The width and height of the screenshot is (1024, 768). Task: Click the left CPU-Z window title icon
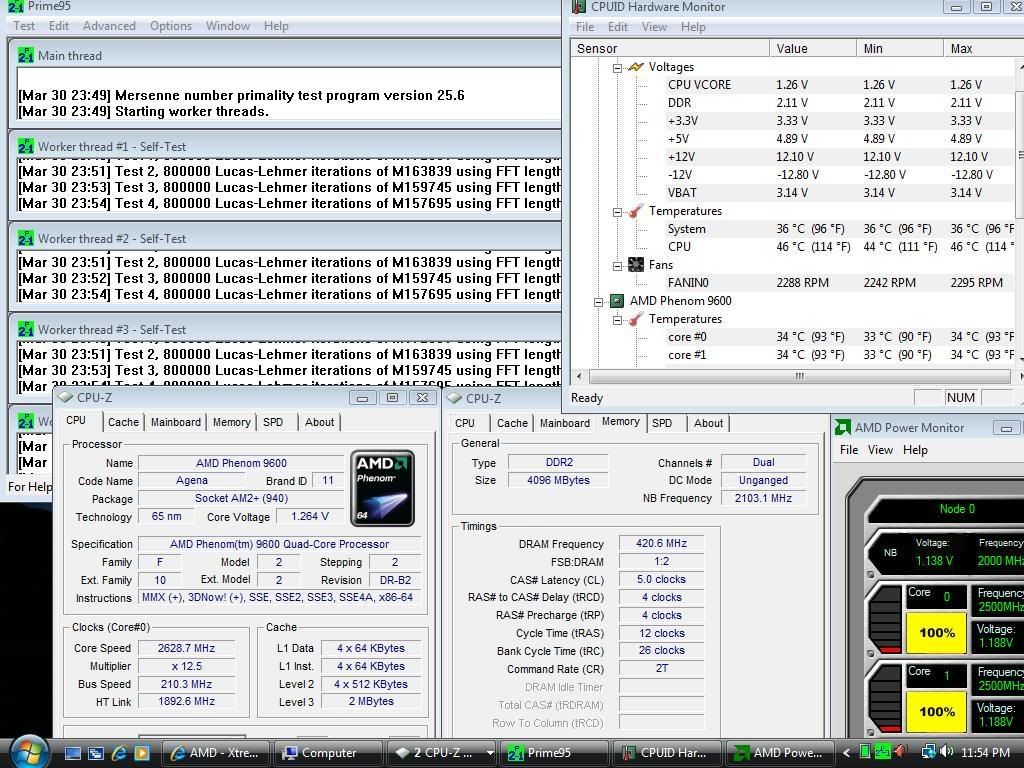click(65, 397)
